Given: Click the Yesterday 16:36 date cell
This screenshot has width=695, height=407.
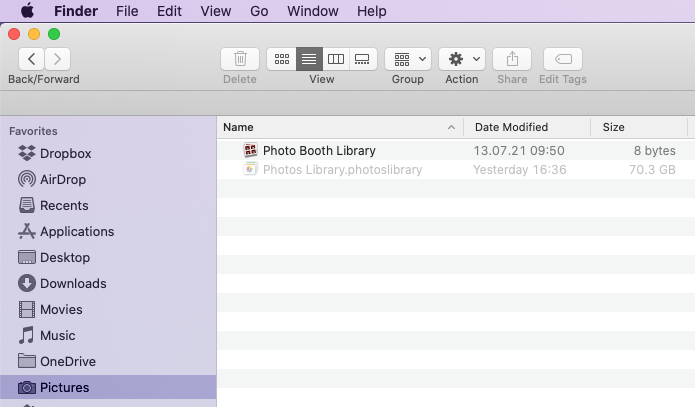Looking at the screenshot, I should click(x=519, y=170).
